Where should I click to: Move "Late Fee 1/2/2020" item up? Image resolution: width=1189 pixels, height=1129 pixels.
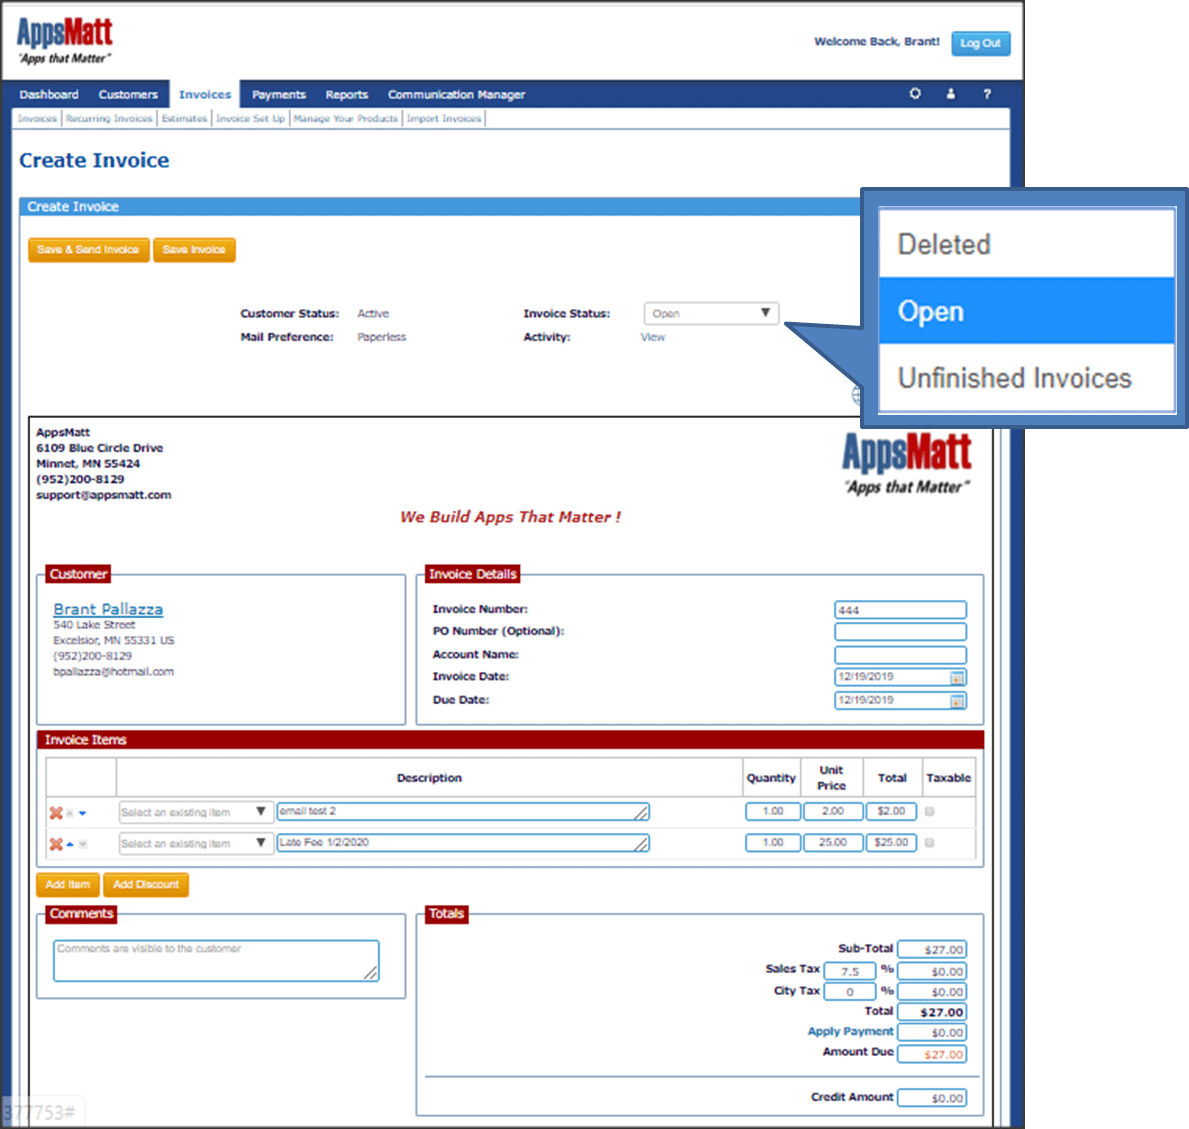pyautogui.click(x=70, y=844)
